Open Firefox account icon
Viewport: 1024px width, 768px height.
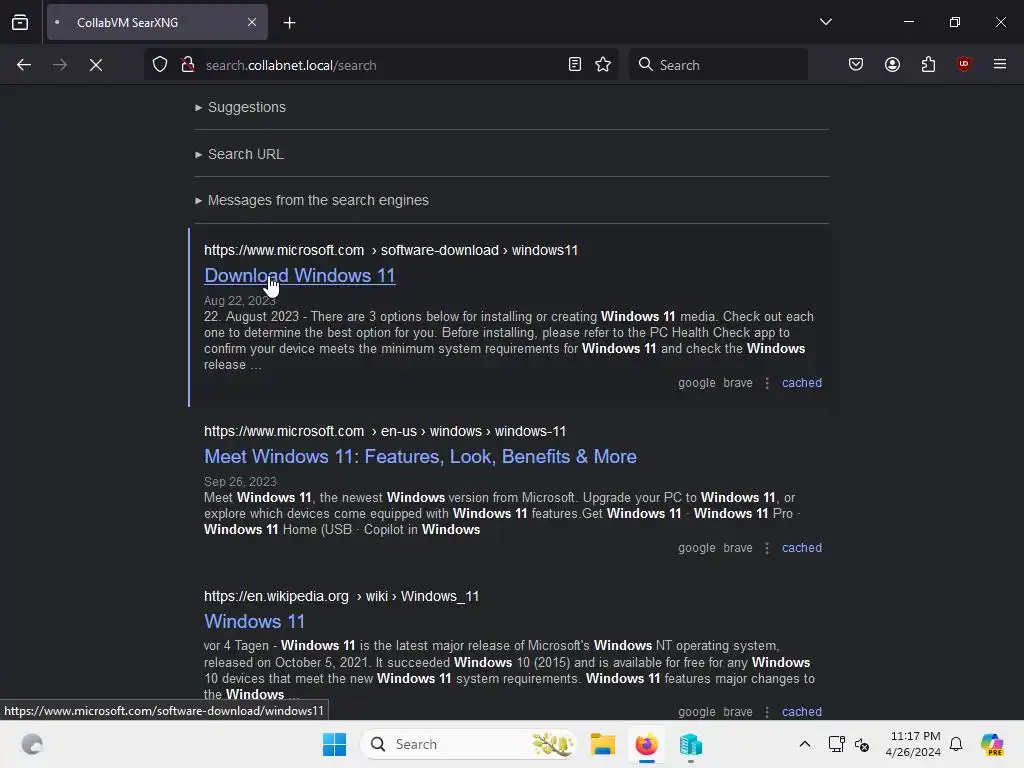coord(893,65)
